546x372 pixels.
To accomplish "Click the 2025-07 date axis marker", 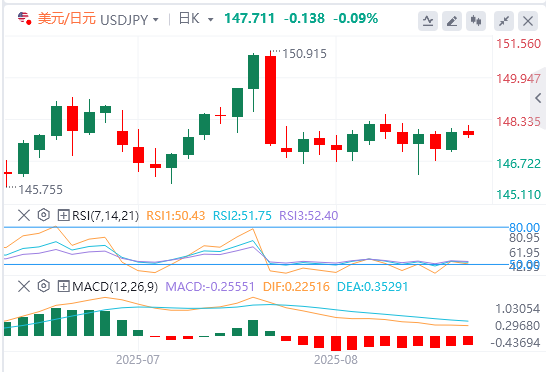I will 138,359.
